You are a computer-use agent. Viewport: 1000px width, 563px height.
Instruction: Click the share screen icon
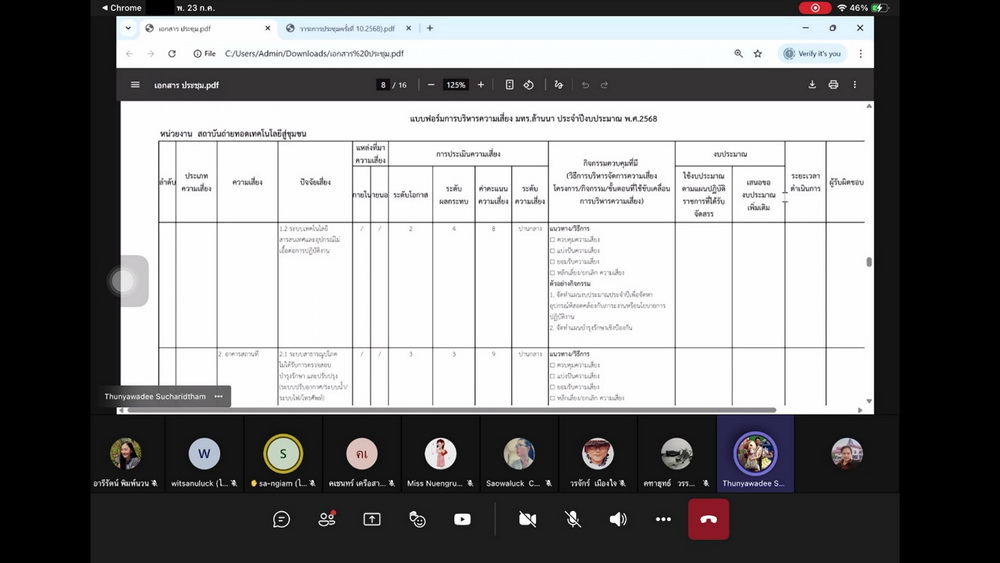(372, 520)
